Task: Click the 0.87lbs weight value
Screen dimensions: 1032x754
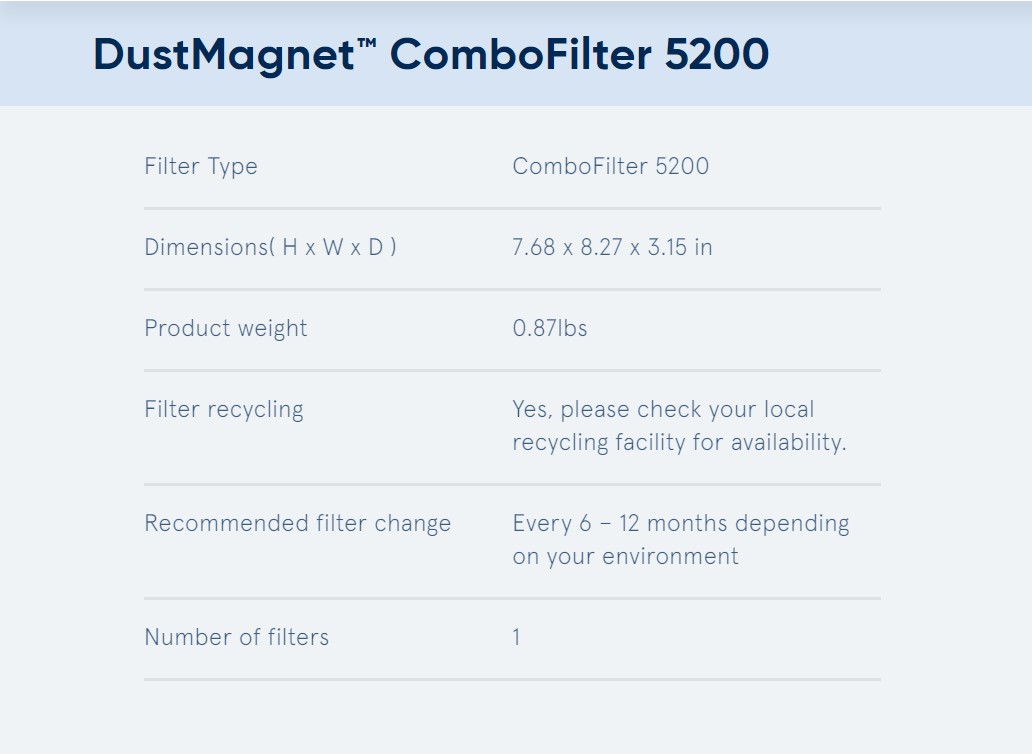Action: [550, 328]
